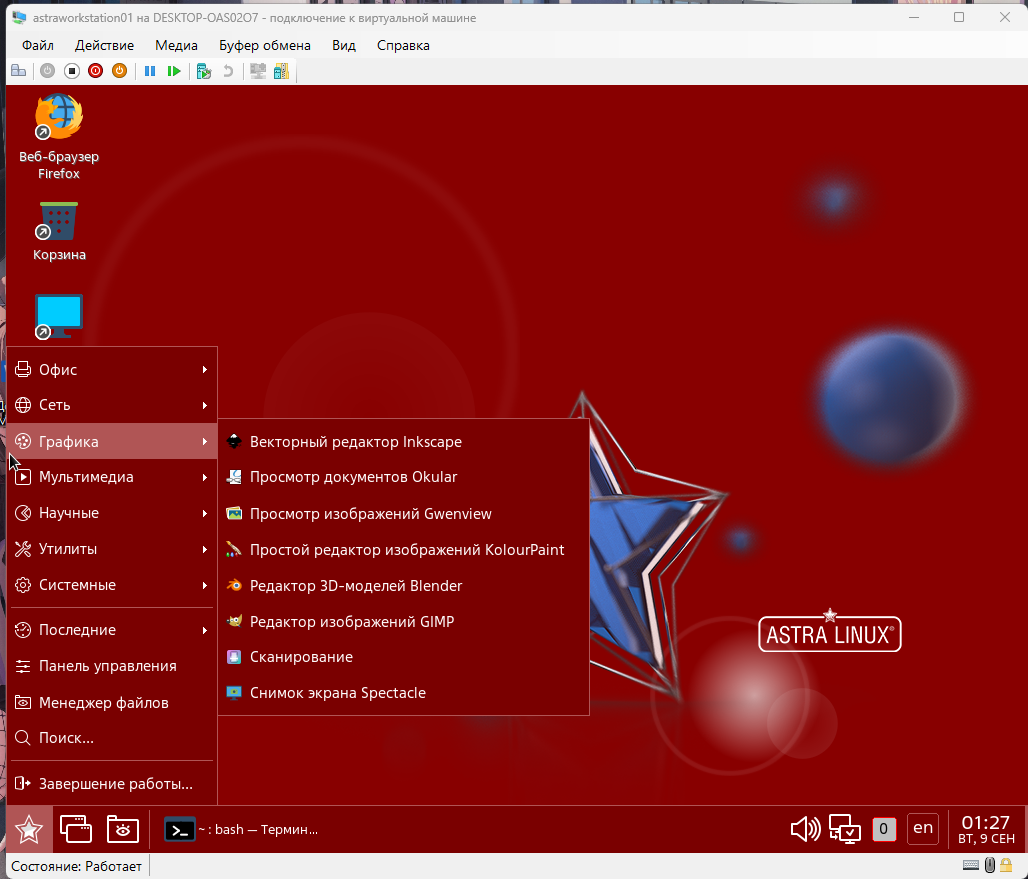
Task: Start KolourPaint simple image editor
Action: (406, 549)
